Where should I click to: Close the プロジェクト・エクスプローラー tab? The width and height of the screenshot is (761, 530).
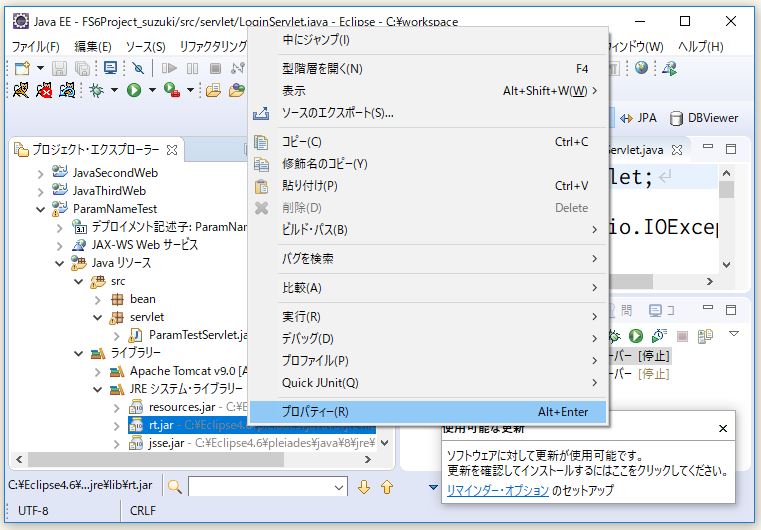tap(172, 150)
